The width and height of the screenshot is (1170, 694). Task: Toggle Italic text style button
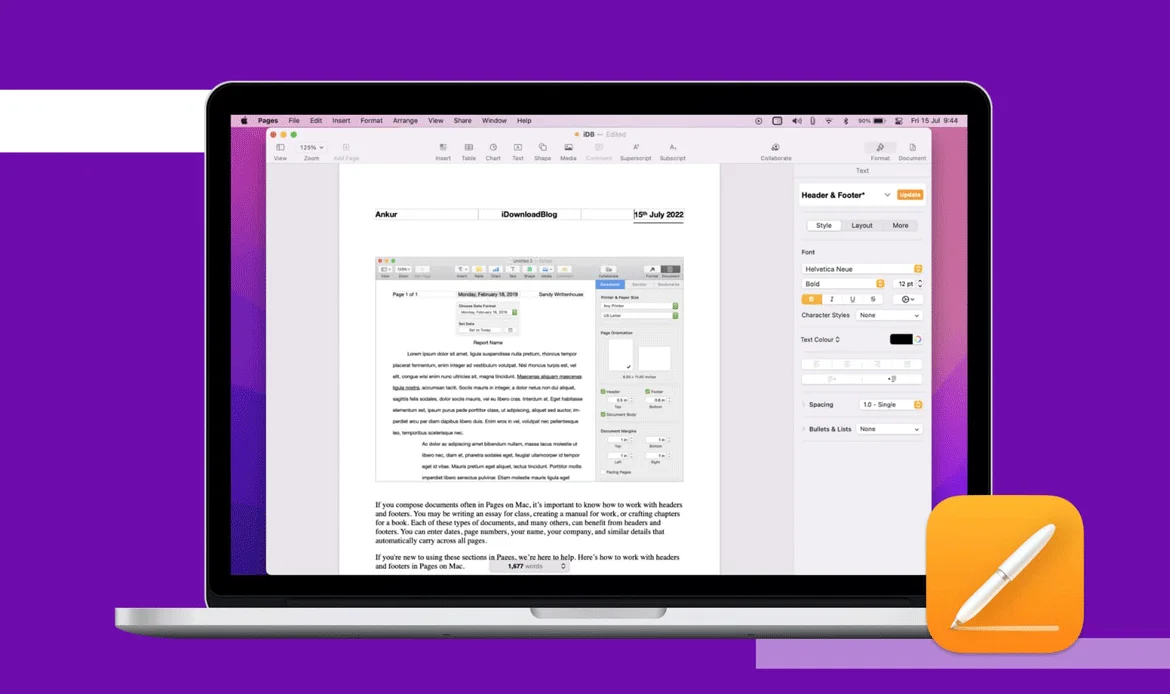tap(831, 299)
